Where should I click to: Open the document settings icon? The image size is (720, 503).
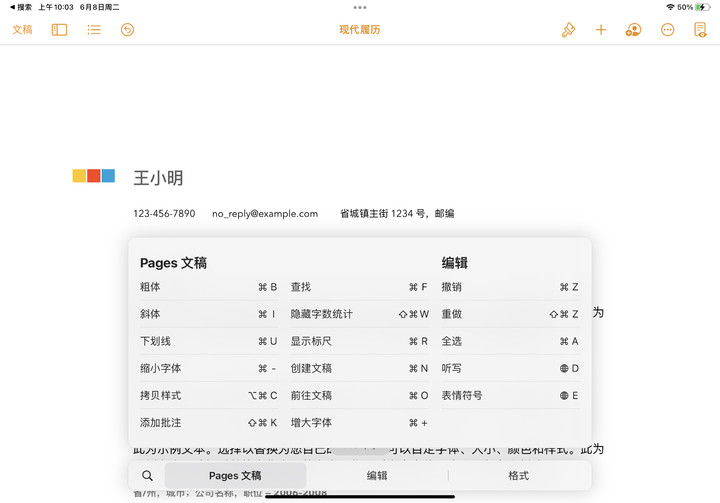(x=700, y=30)
